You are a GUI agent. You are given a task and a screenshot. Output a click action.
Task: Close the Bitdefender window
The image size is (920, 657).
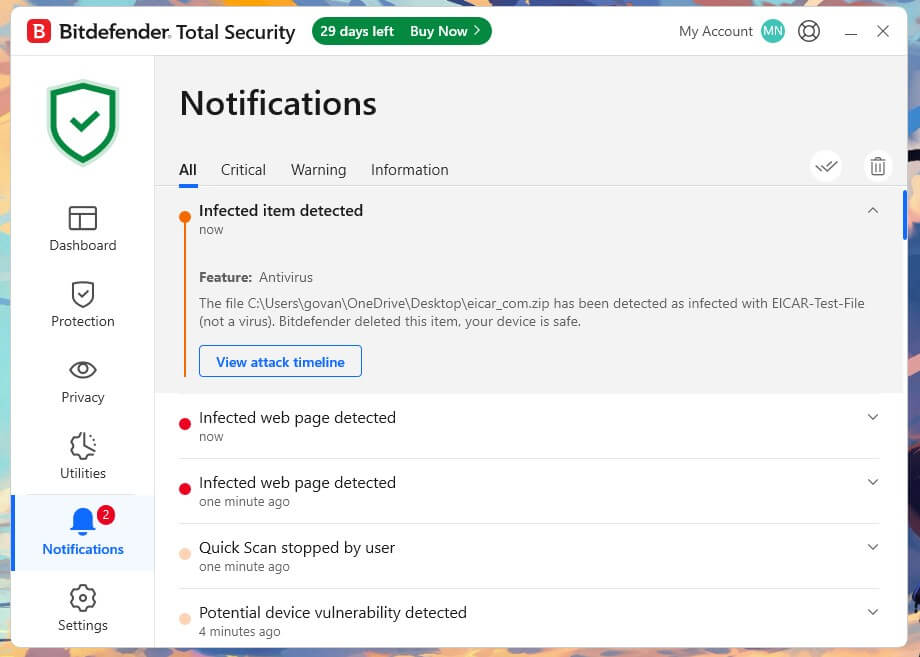(883, 31)
